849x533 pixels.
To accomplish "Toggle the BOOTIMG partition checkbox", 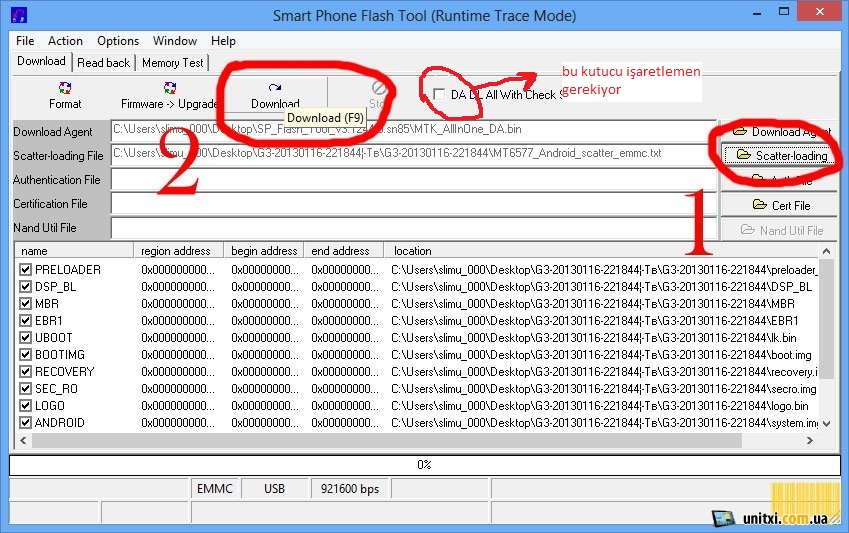I will pyautogui.click(x=25, y=354).
